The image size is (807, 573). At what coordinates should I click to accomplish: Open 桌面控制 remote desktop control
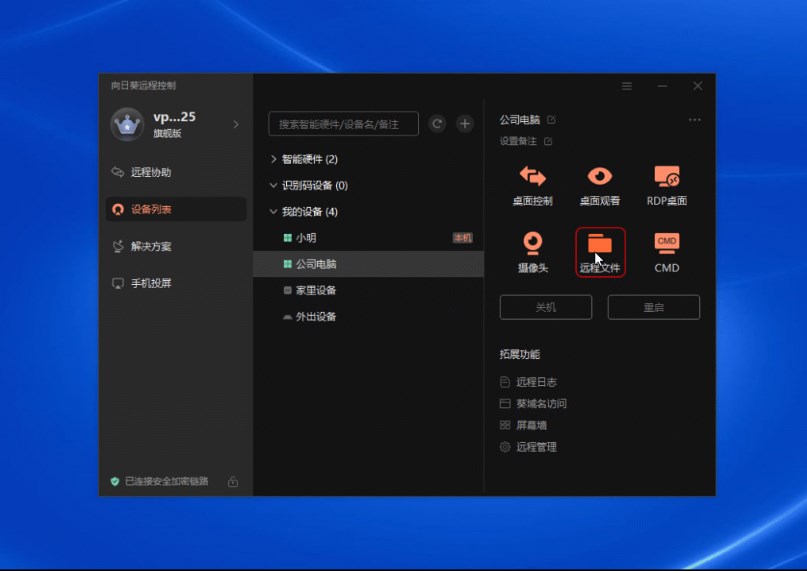pyautogui.click(x=532, y=185)
